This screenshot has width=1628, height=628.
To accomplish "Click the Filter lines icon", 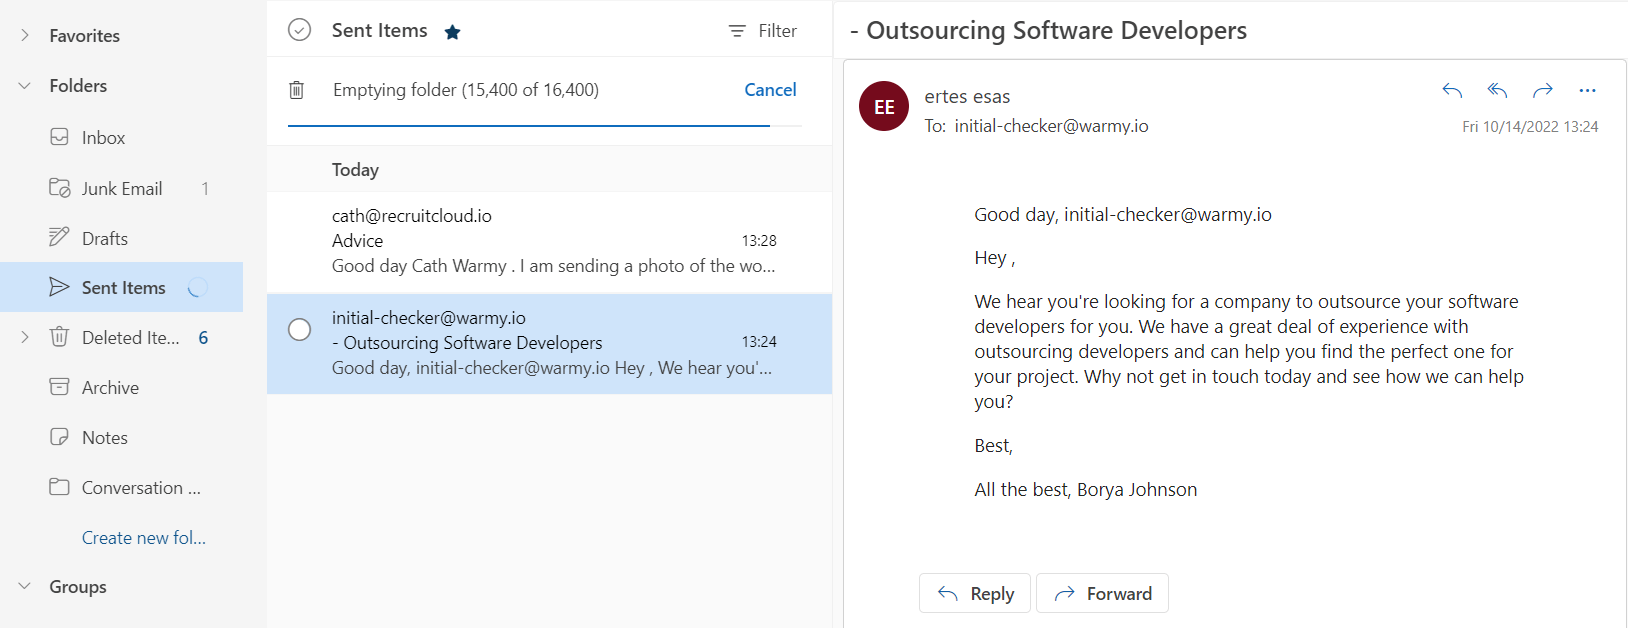I will (737, 31).
